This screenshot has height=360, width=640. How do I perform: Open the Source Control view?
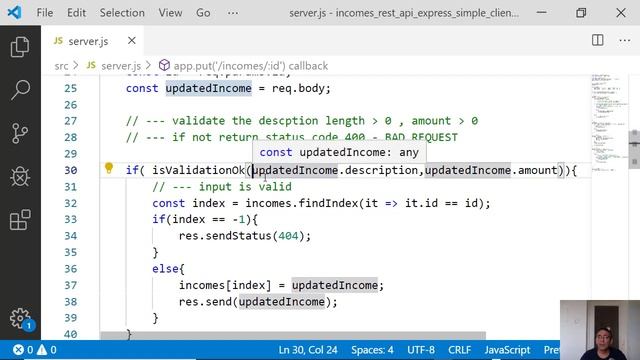point(20,133)
